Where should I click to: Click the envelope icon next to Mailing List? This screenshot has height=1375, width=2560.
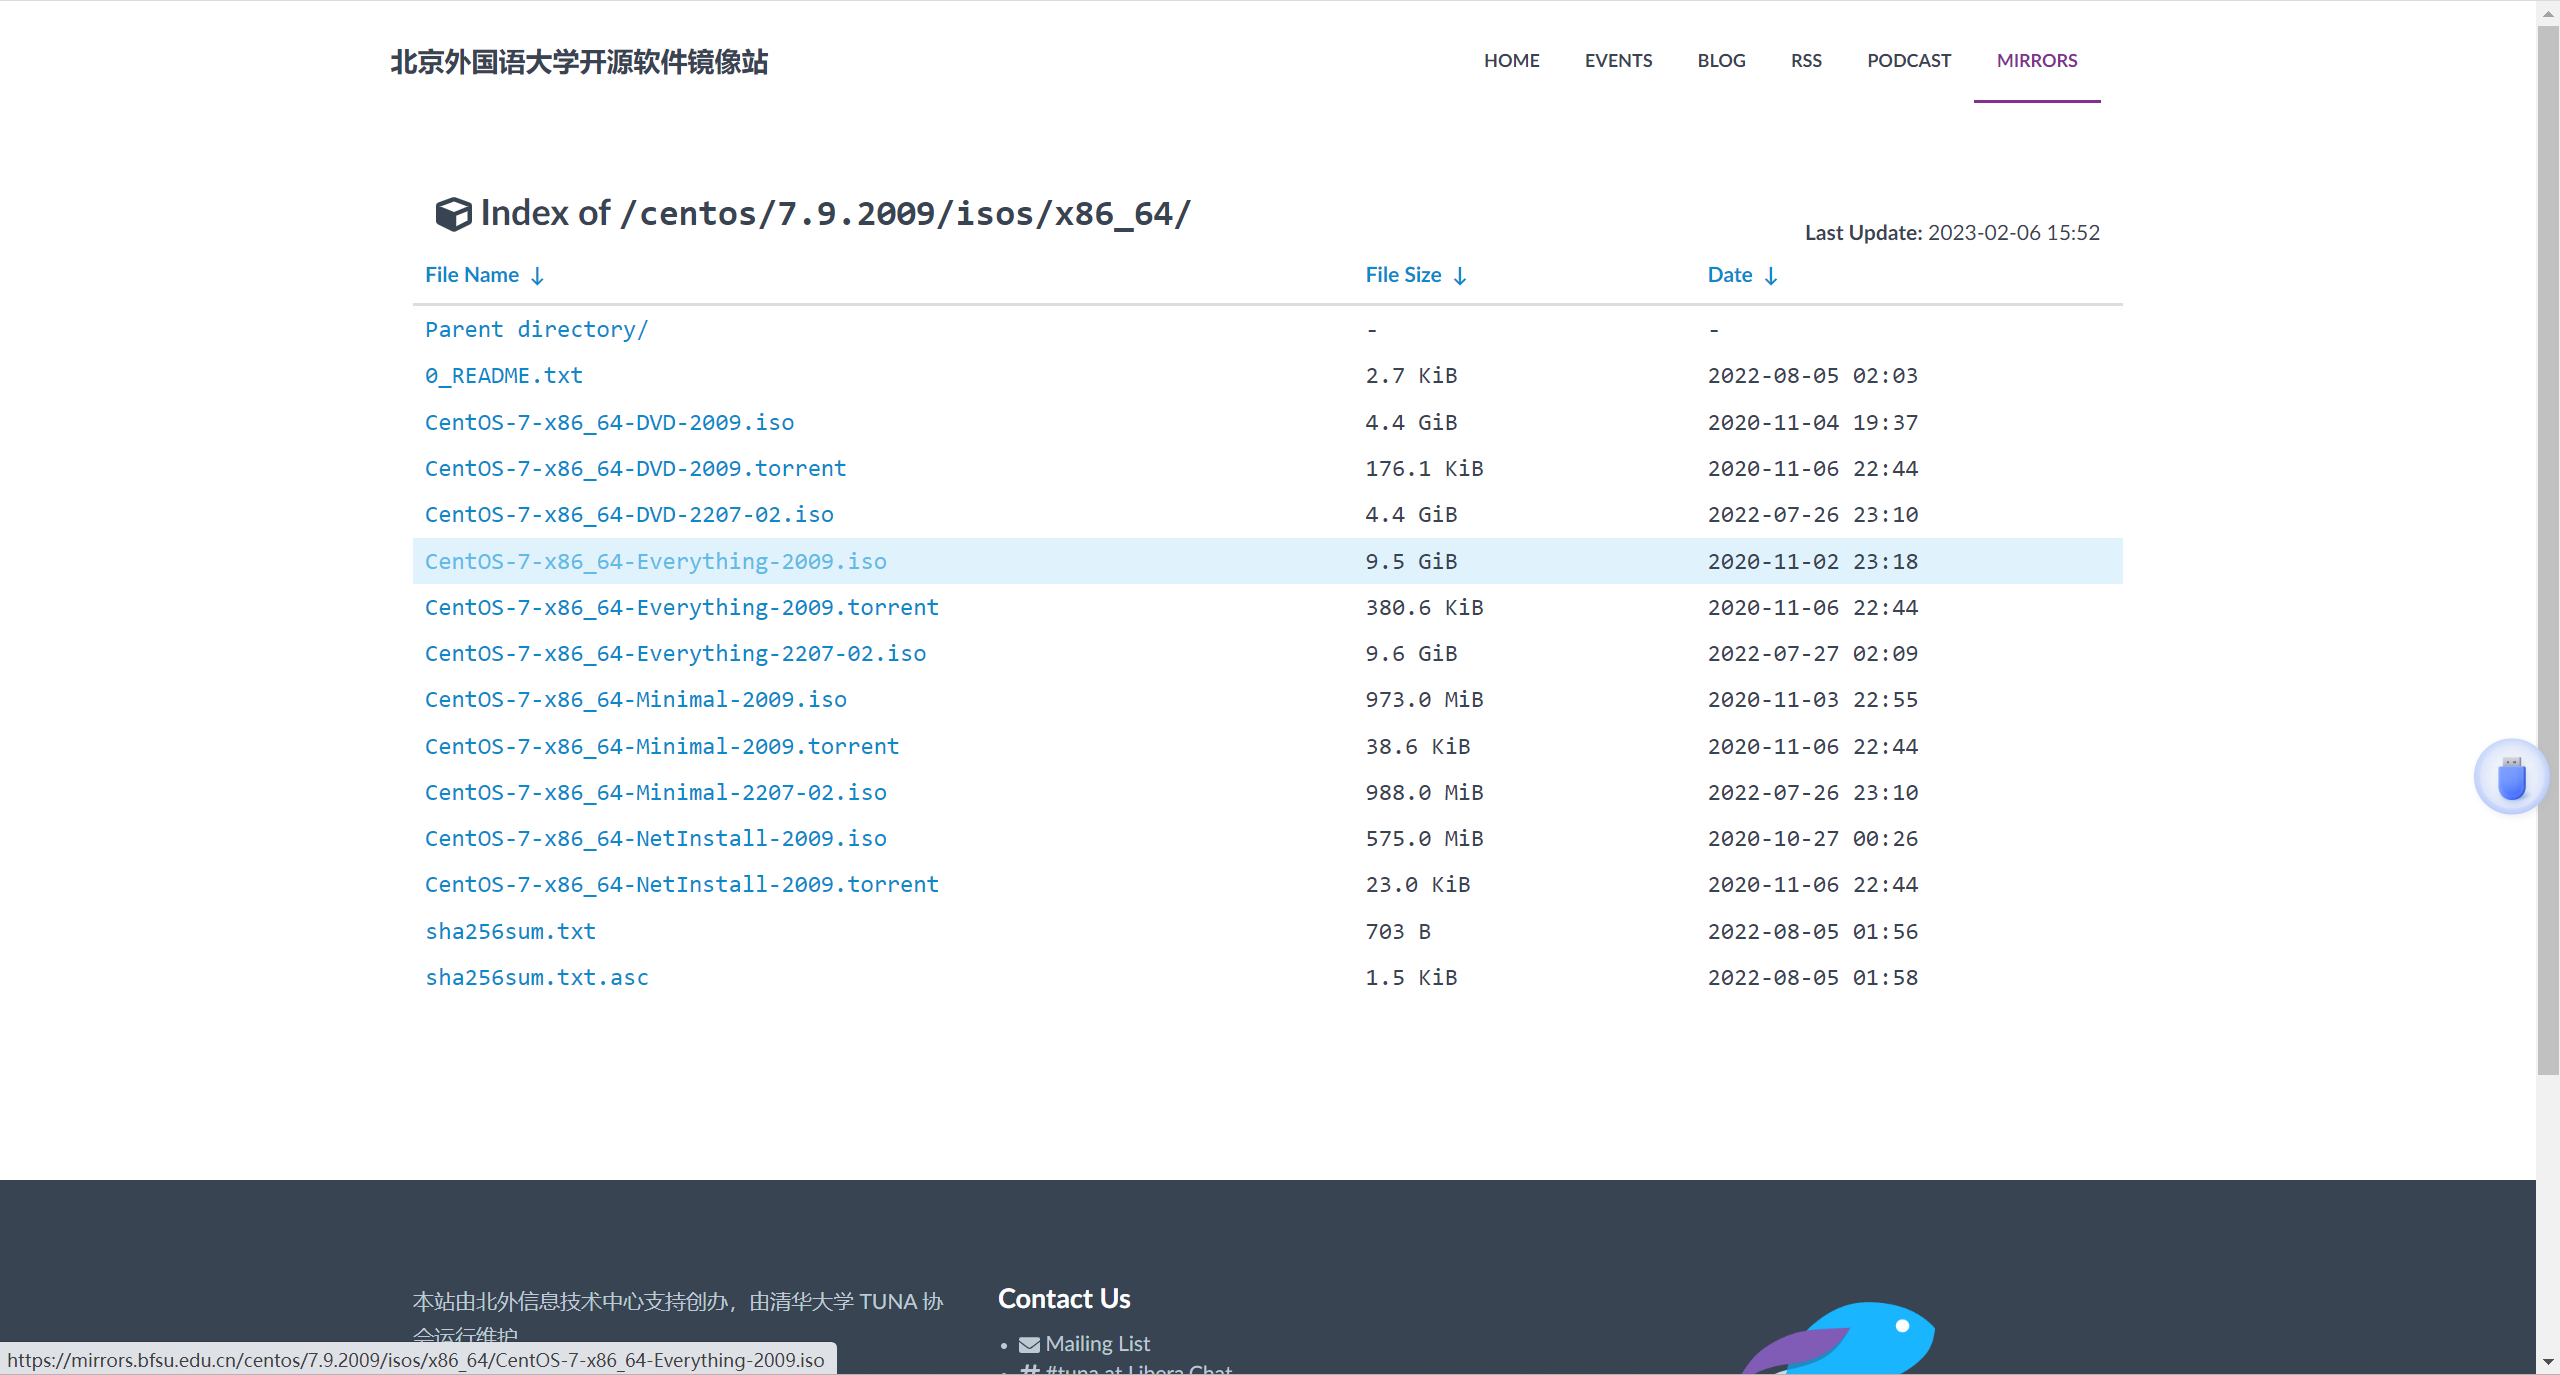(x=1029, y=1344)
